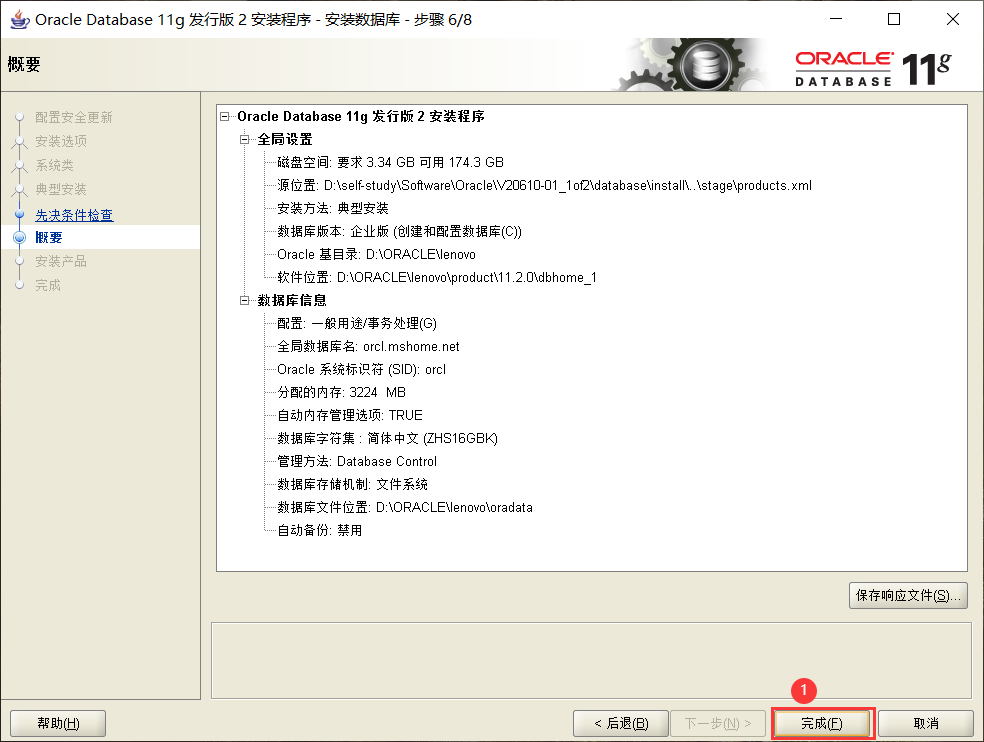
Task: Click 完成(F) to start installation
Action: click(x=822, y=723)
